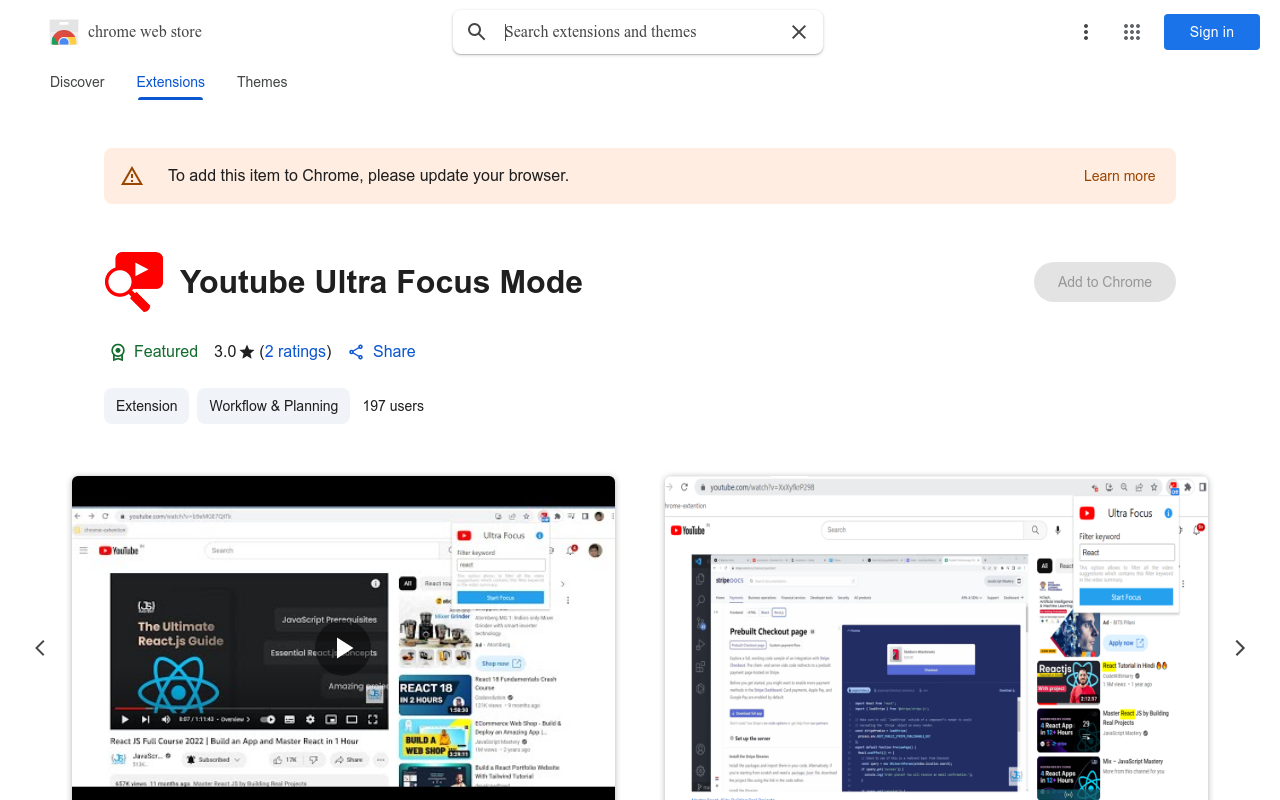The height and width of the screenshot is (800, 1280).
Task: Click the Youtube Ultra Focus Mode extension icon
Action: [134, 282]
